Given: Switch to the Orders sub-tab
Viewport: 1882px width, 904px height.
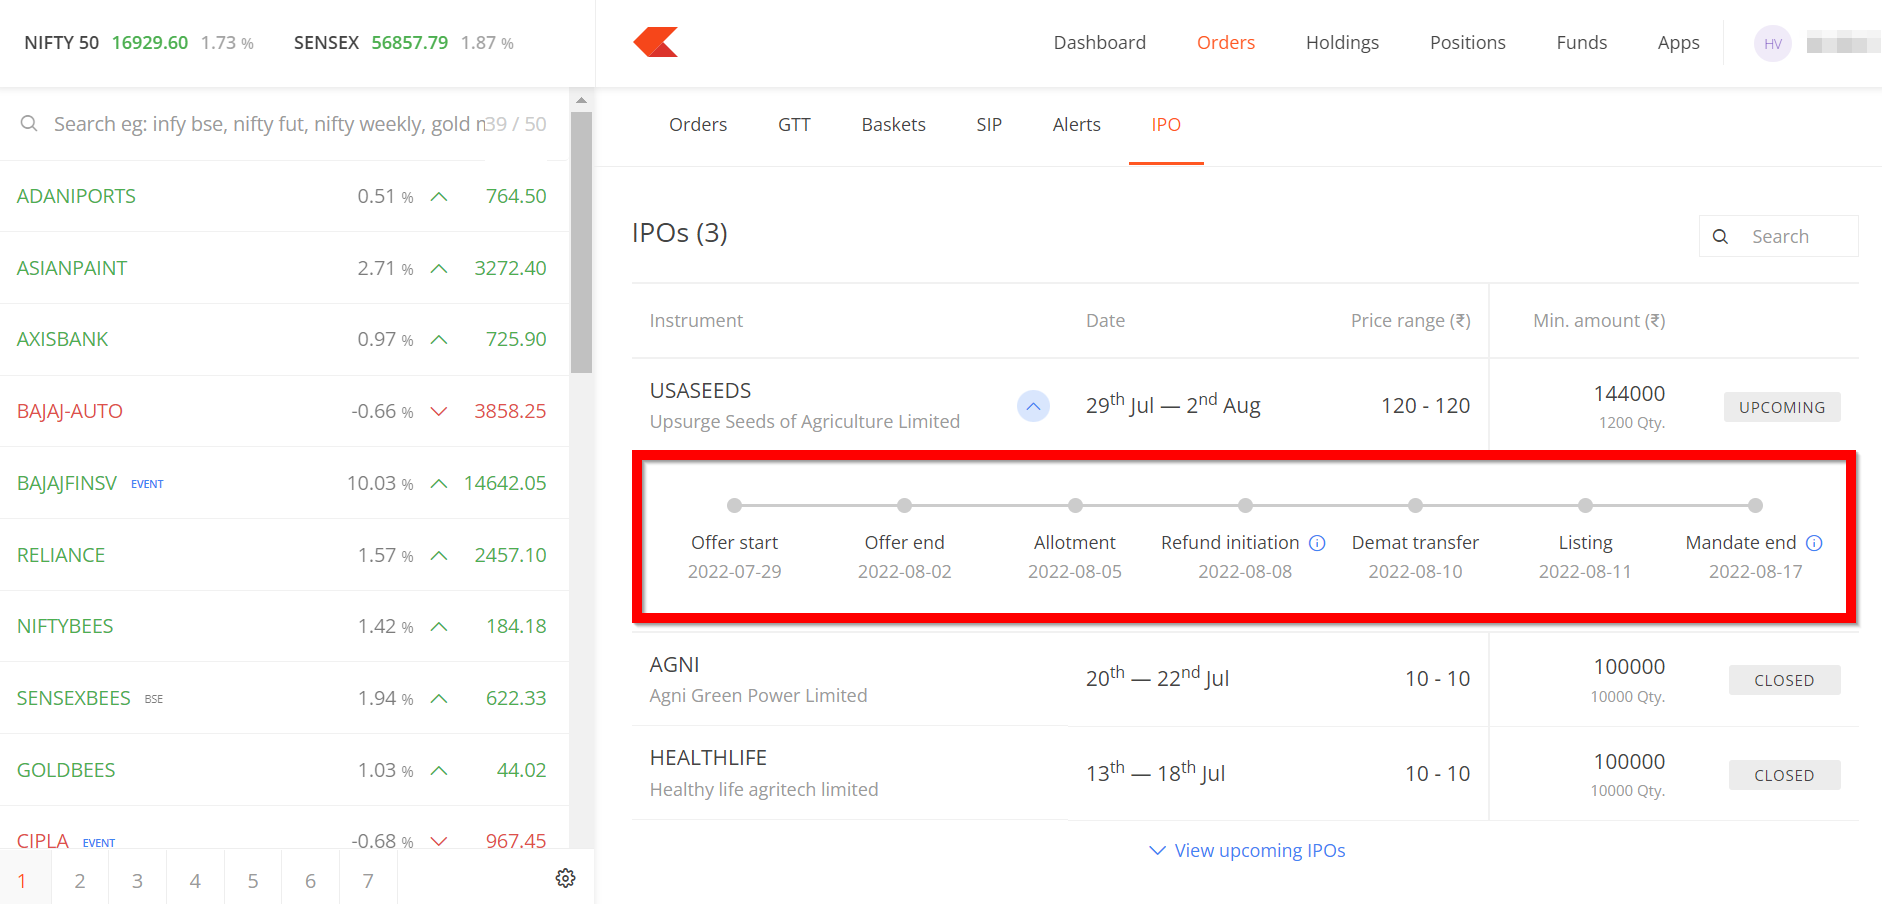Looking at the screenshot, I should (x=698, y=125).
